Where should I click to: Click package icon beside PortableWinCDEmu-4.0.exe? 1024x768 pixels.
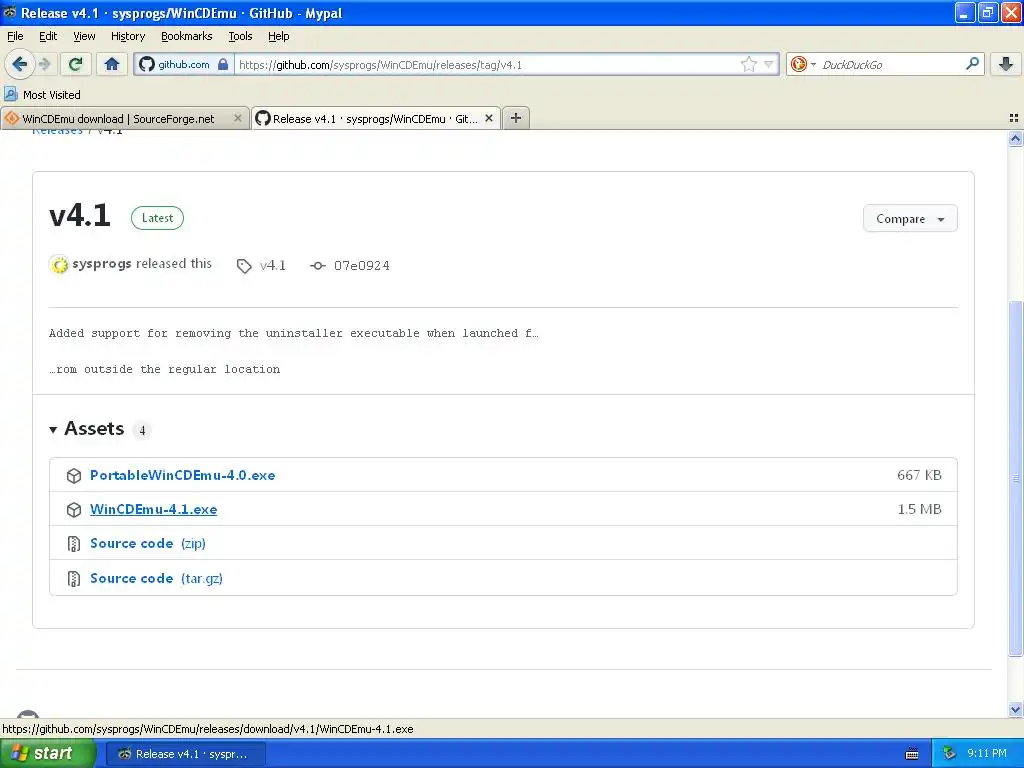click(74, 476)
